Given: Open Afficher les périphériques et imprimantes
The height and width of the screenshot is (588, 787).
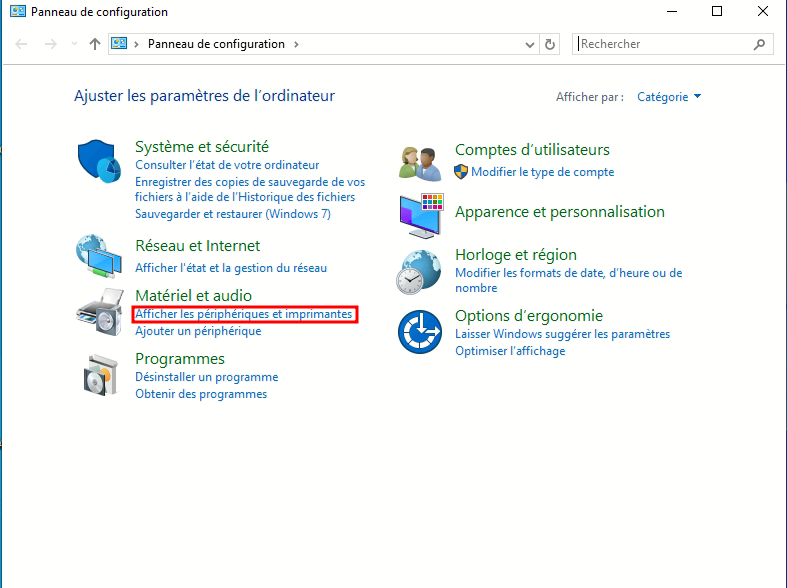Looking at the screenshot, I should (244, 314).
